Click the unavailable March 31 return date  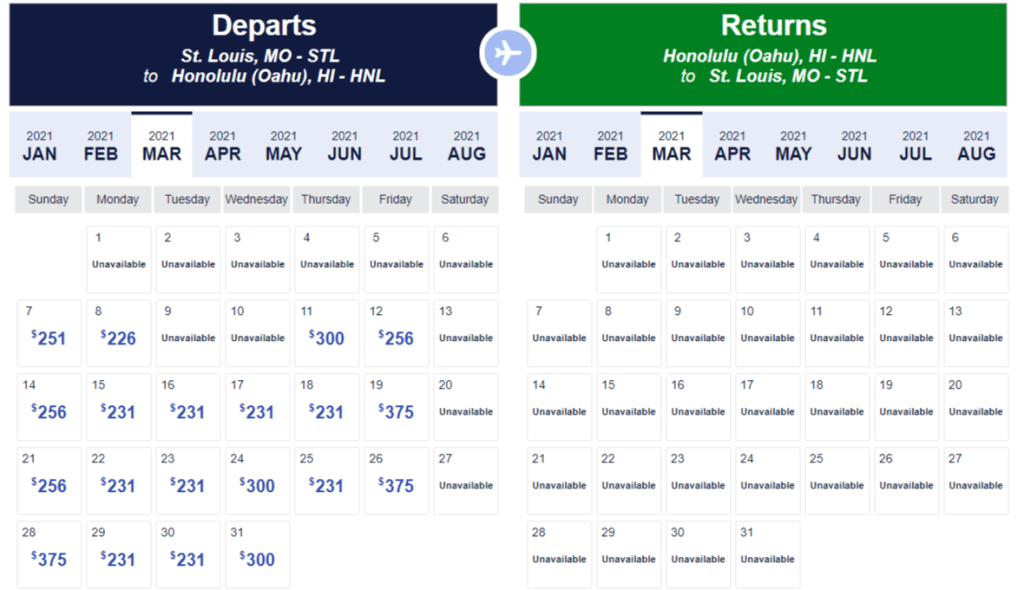767,554
